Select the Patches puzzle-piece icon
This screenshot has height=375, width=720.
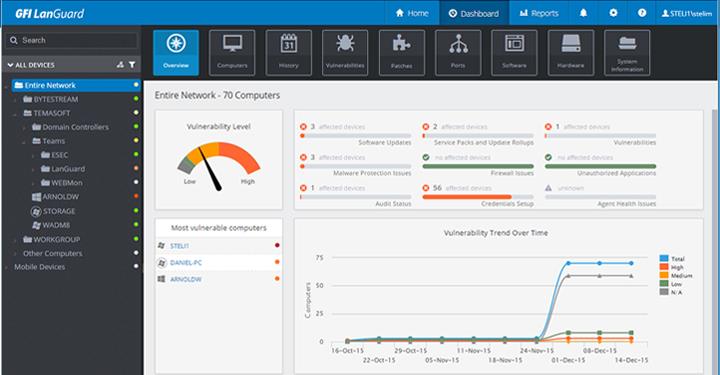(x=402, y=52)
